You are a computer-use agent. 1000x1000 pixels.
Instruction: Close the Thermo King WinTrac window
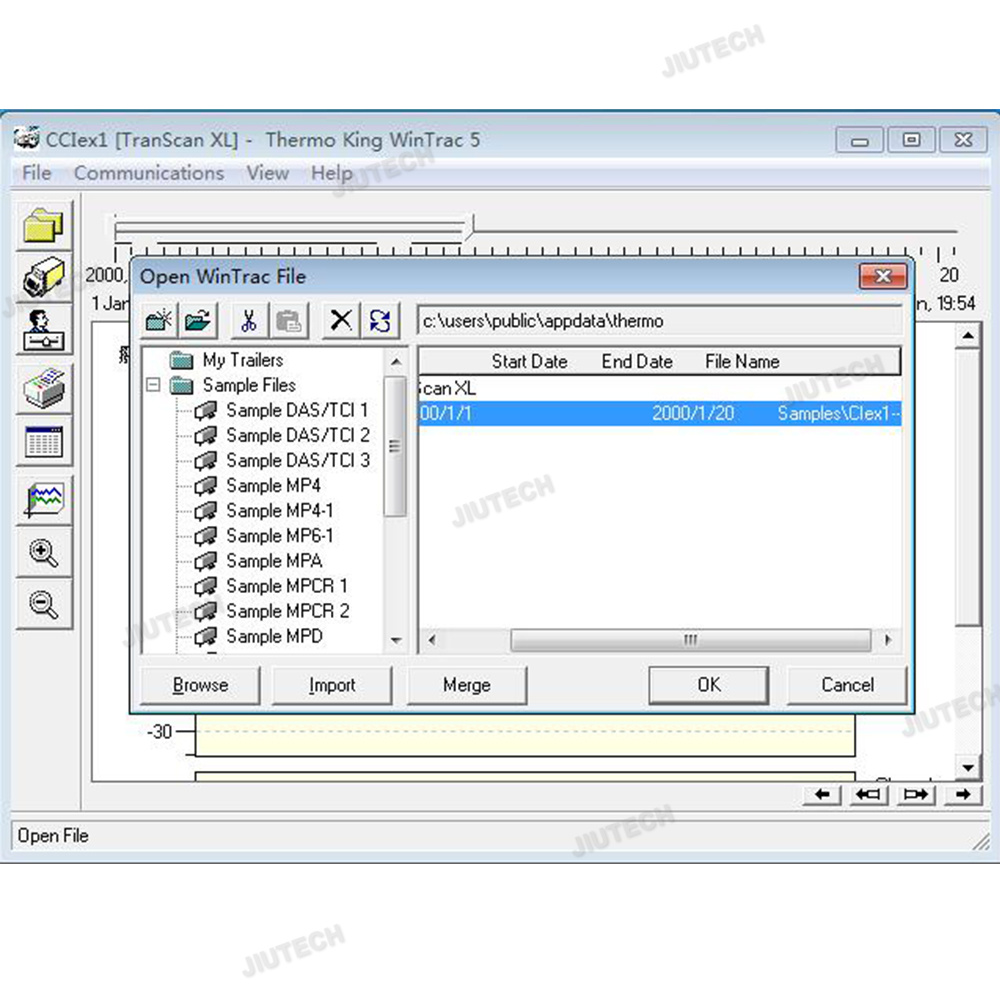click(x=964, y=140)
